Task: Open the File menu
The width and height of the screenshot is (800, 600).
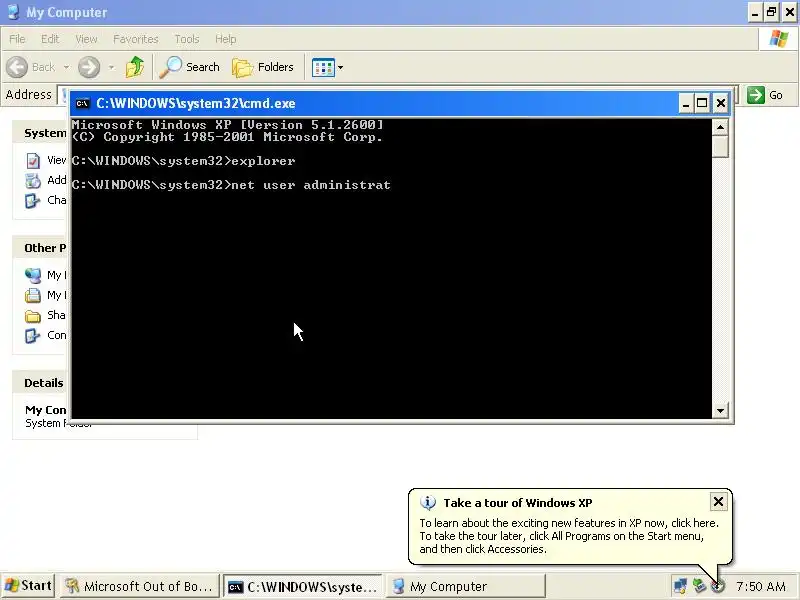Action: 17,39
